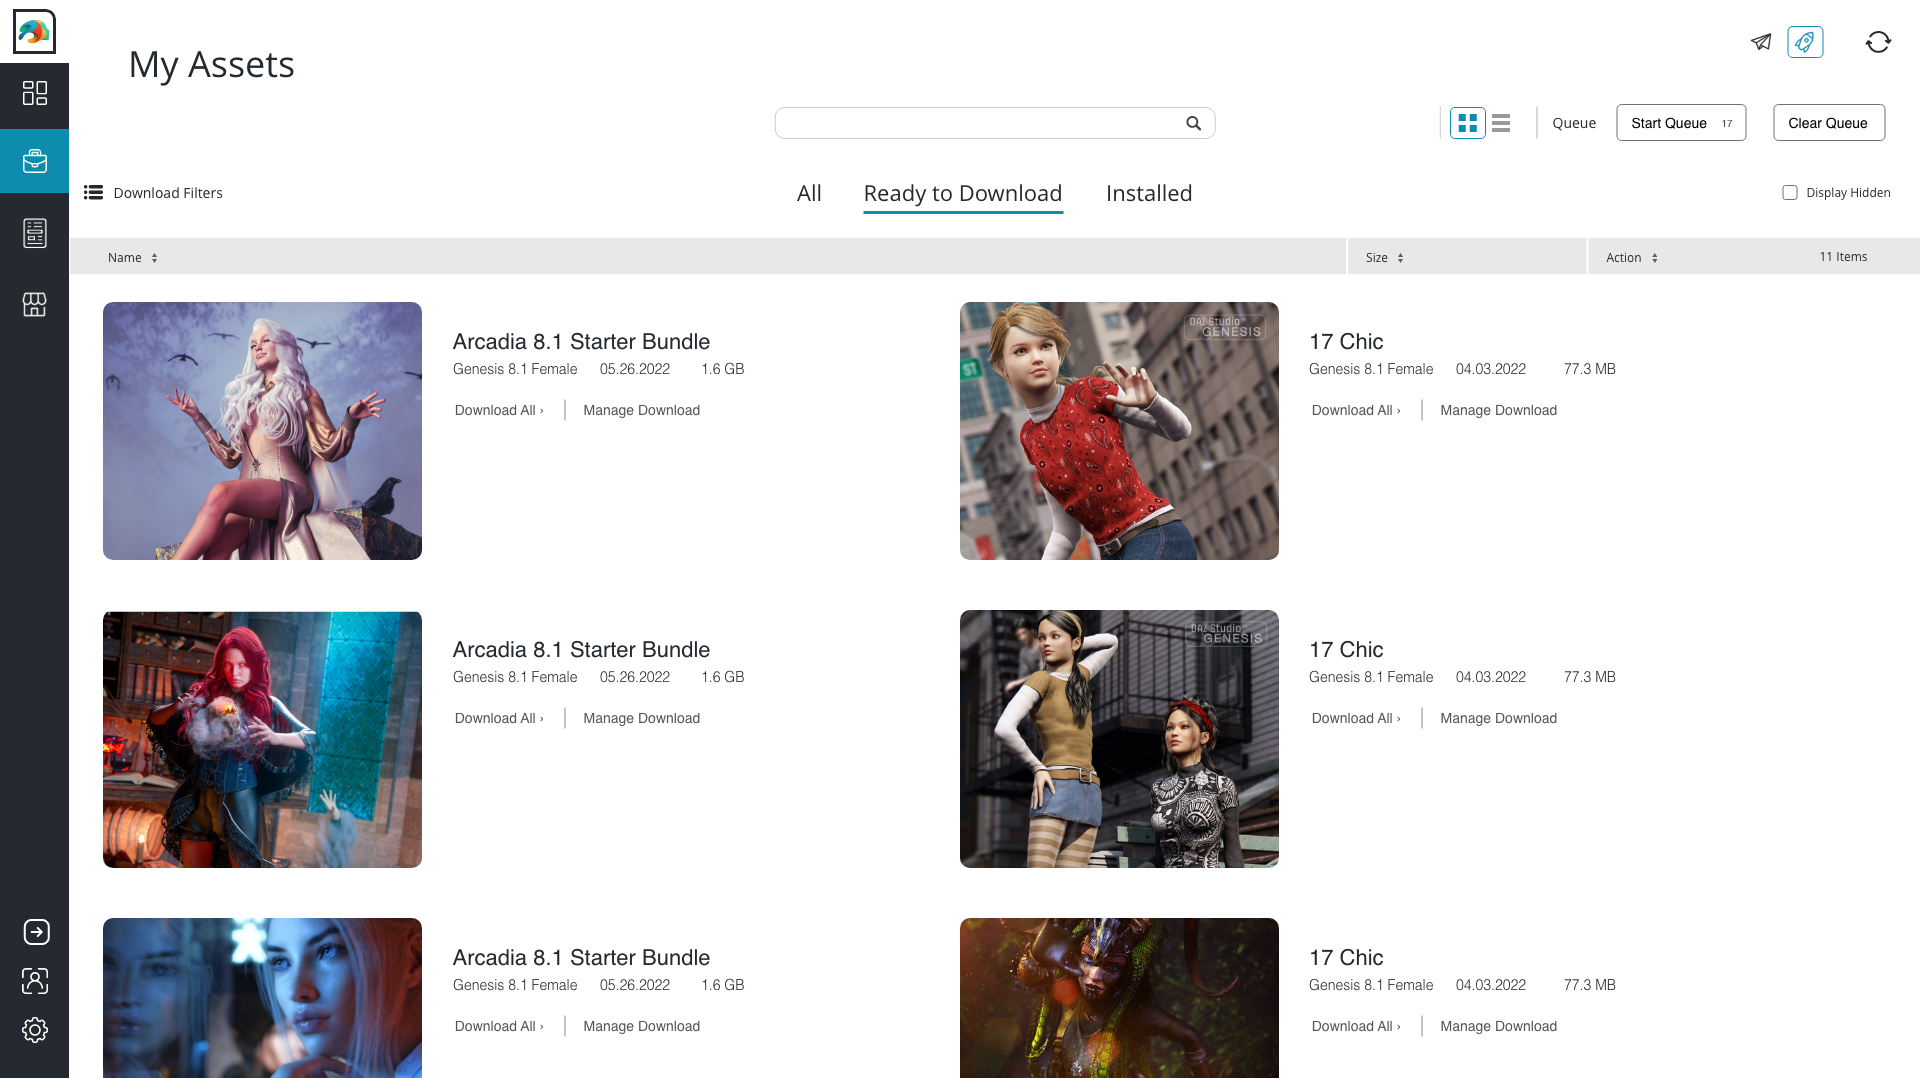Open the dashboard grid icon in the sidebar
This screenshot has width=1920, height=1078.
[35, 93]
